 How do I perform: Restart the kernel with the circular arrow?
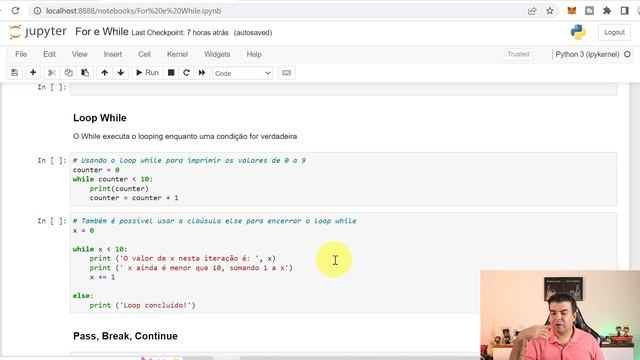click(x=186, y=73)
